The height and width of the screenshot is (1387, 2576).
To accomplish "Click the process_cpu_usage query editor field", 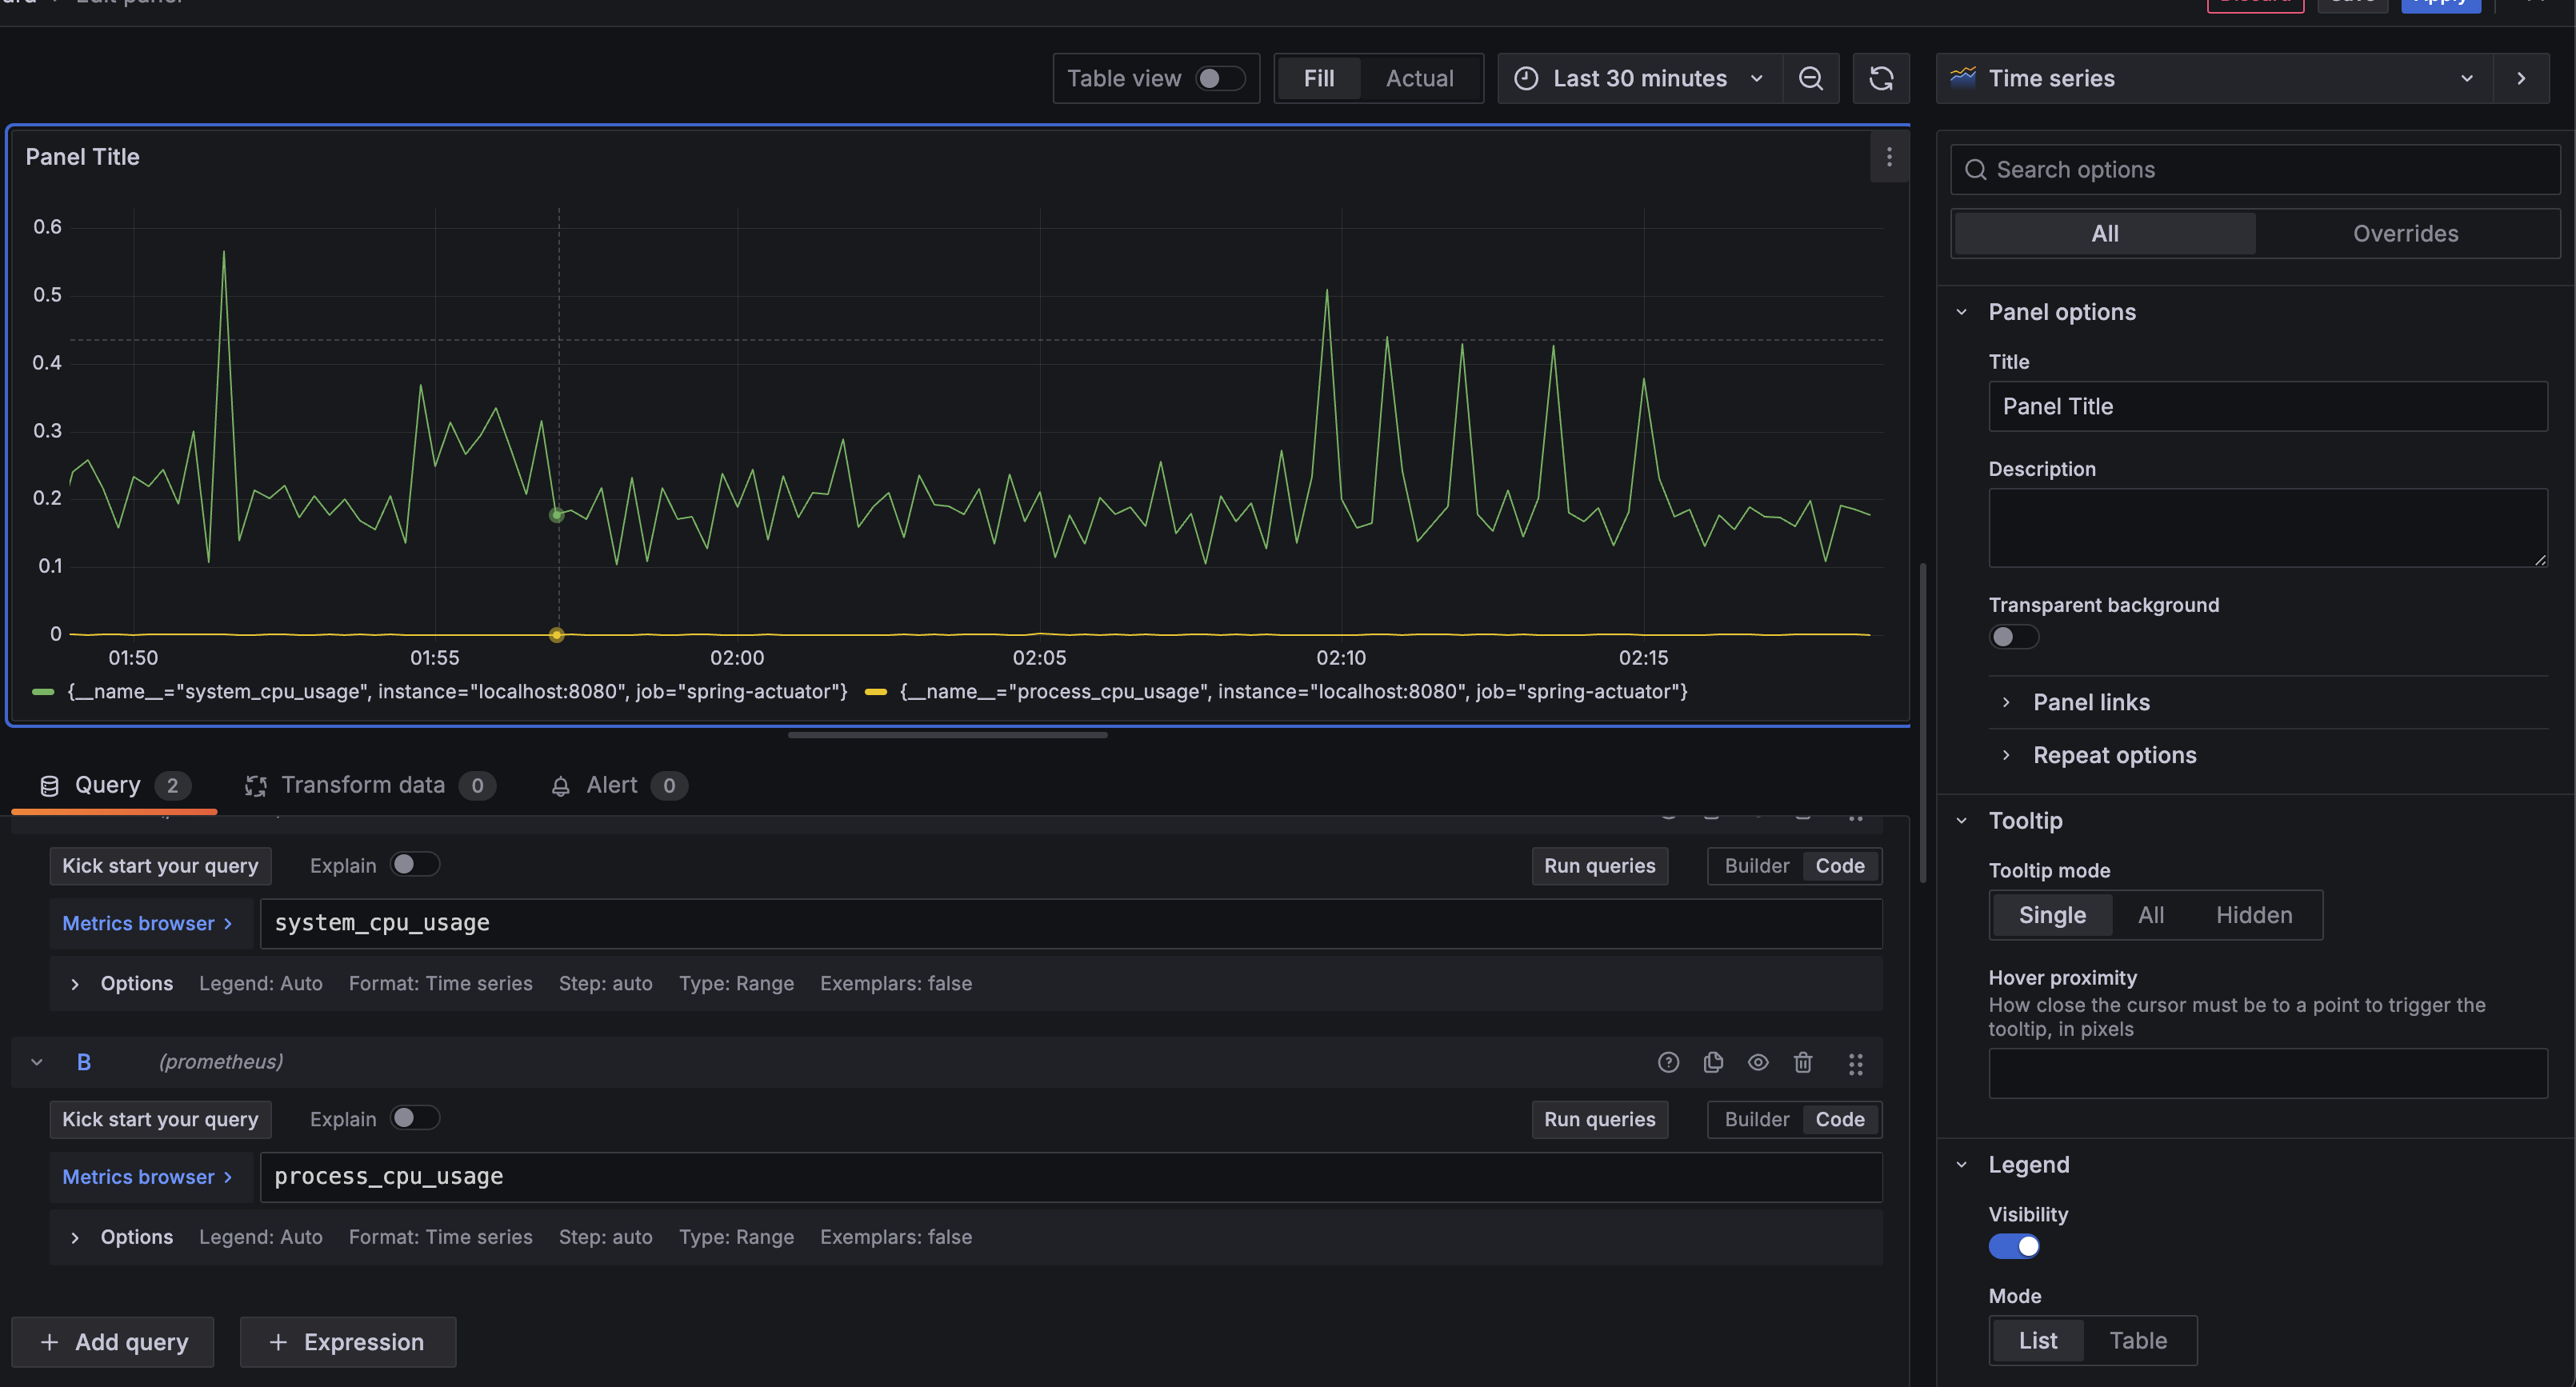I will 1071,1177.
